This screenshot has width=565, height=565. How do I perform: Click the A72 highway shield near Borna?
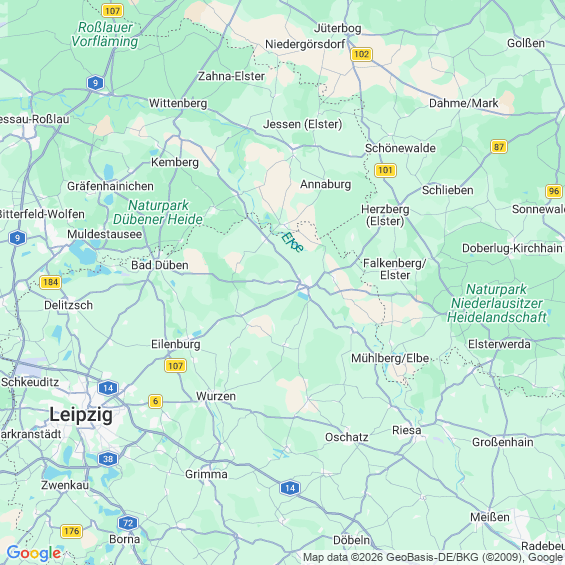(128, 523)
